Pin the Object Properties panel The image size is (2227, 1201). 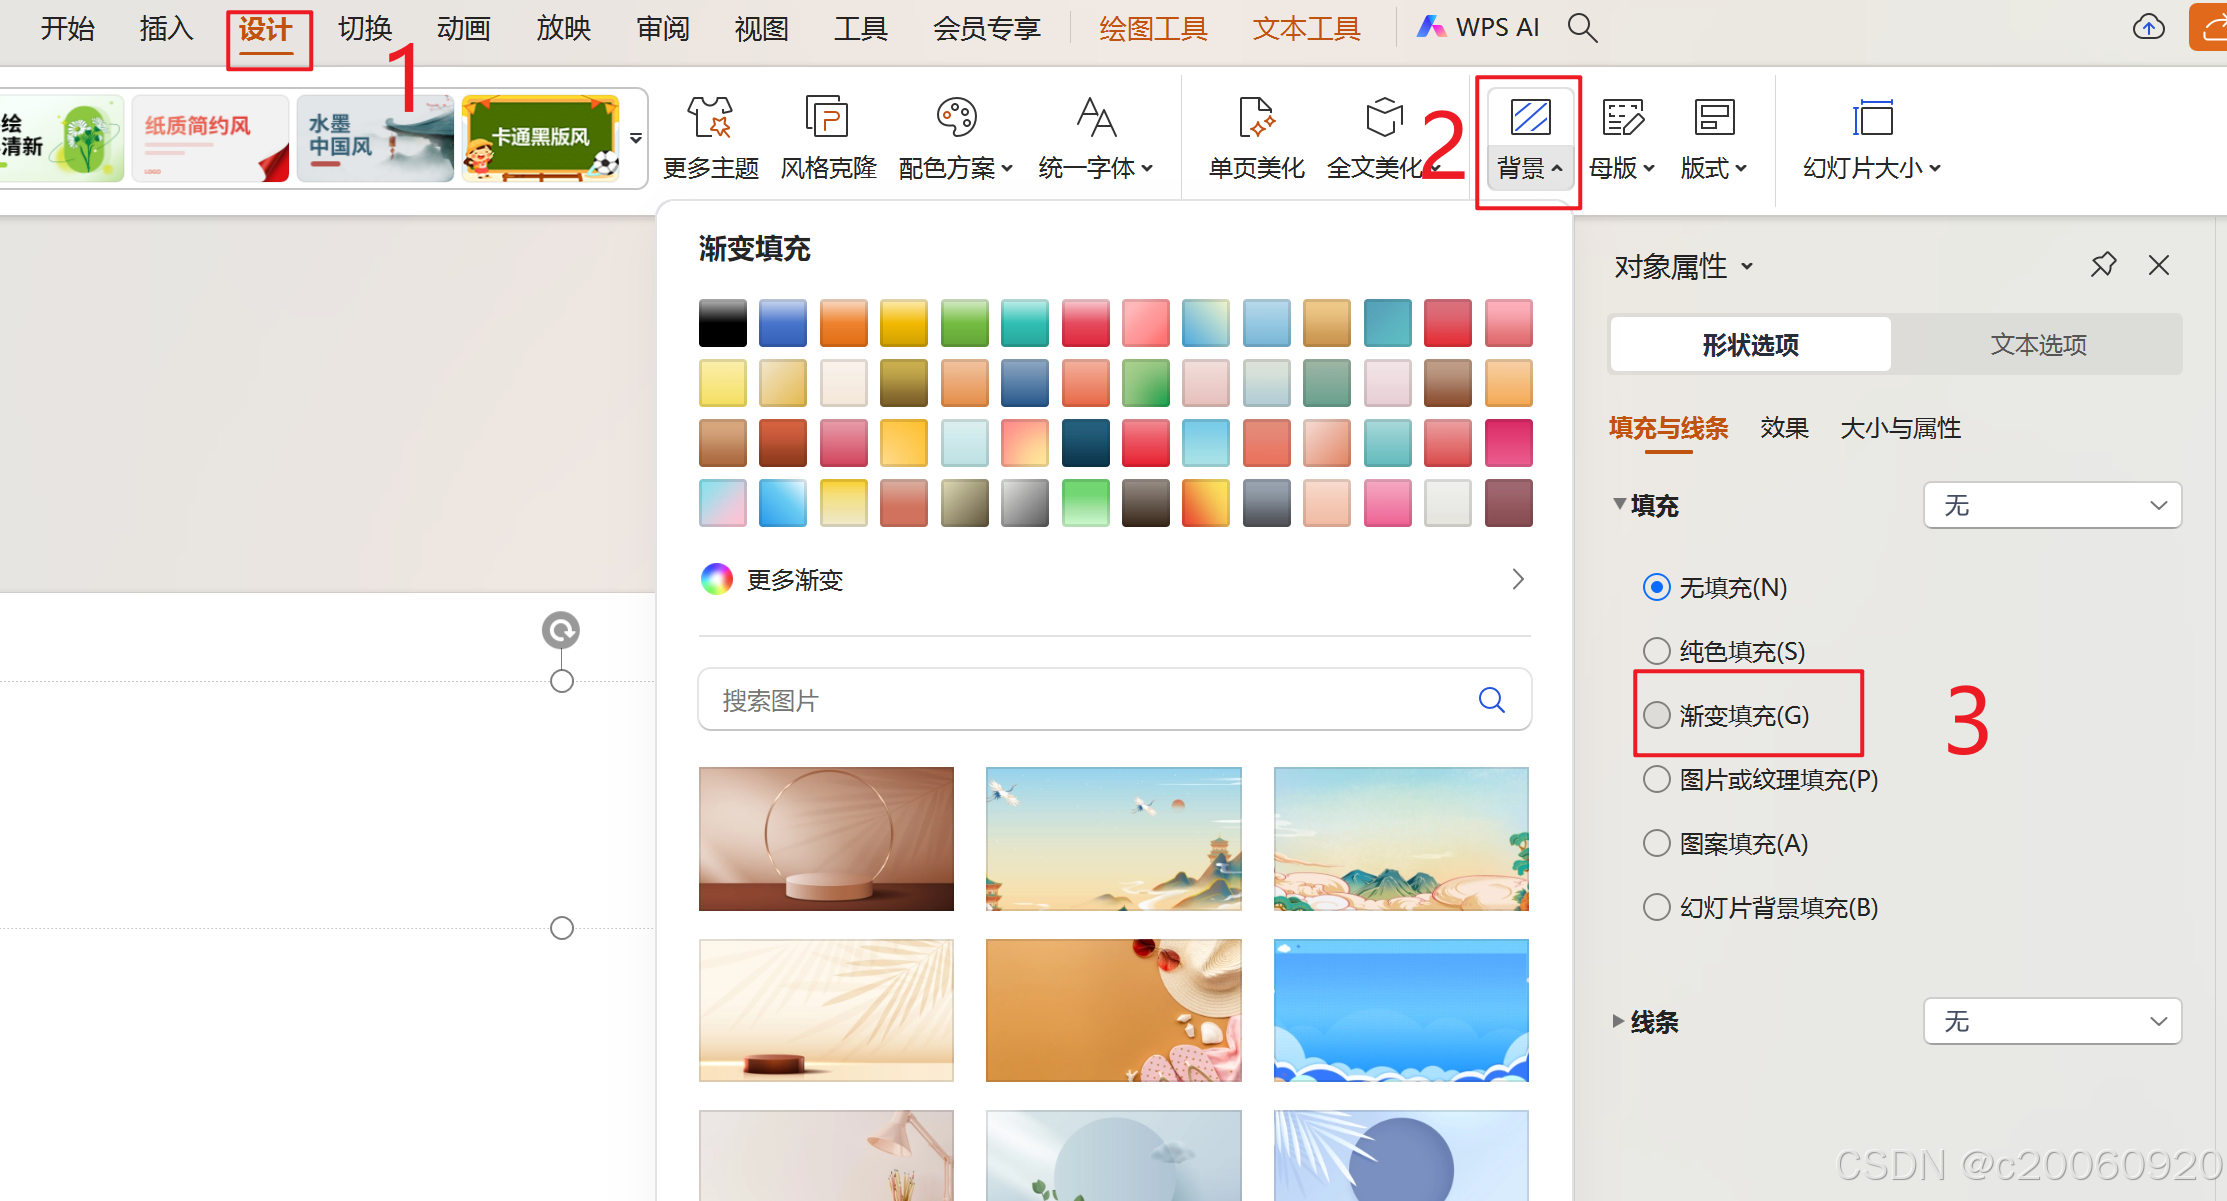tap(2103, 265)
